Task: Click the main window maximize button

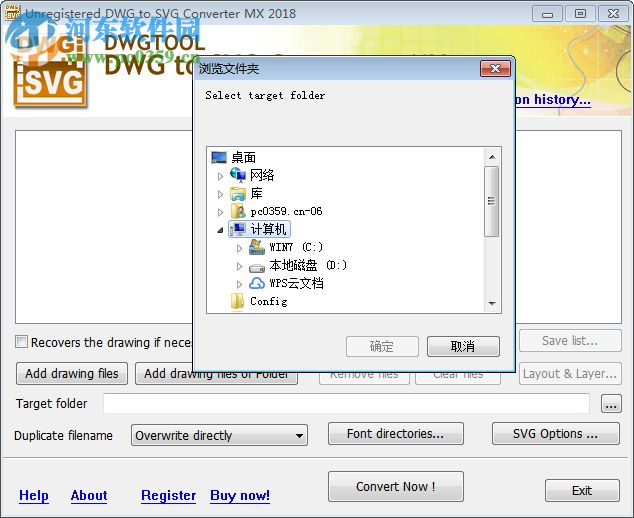Action: pos(580,14)
